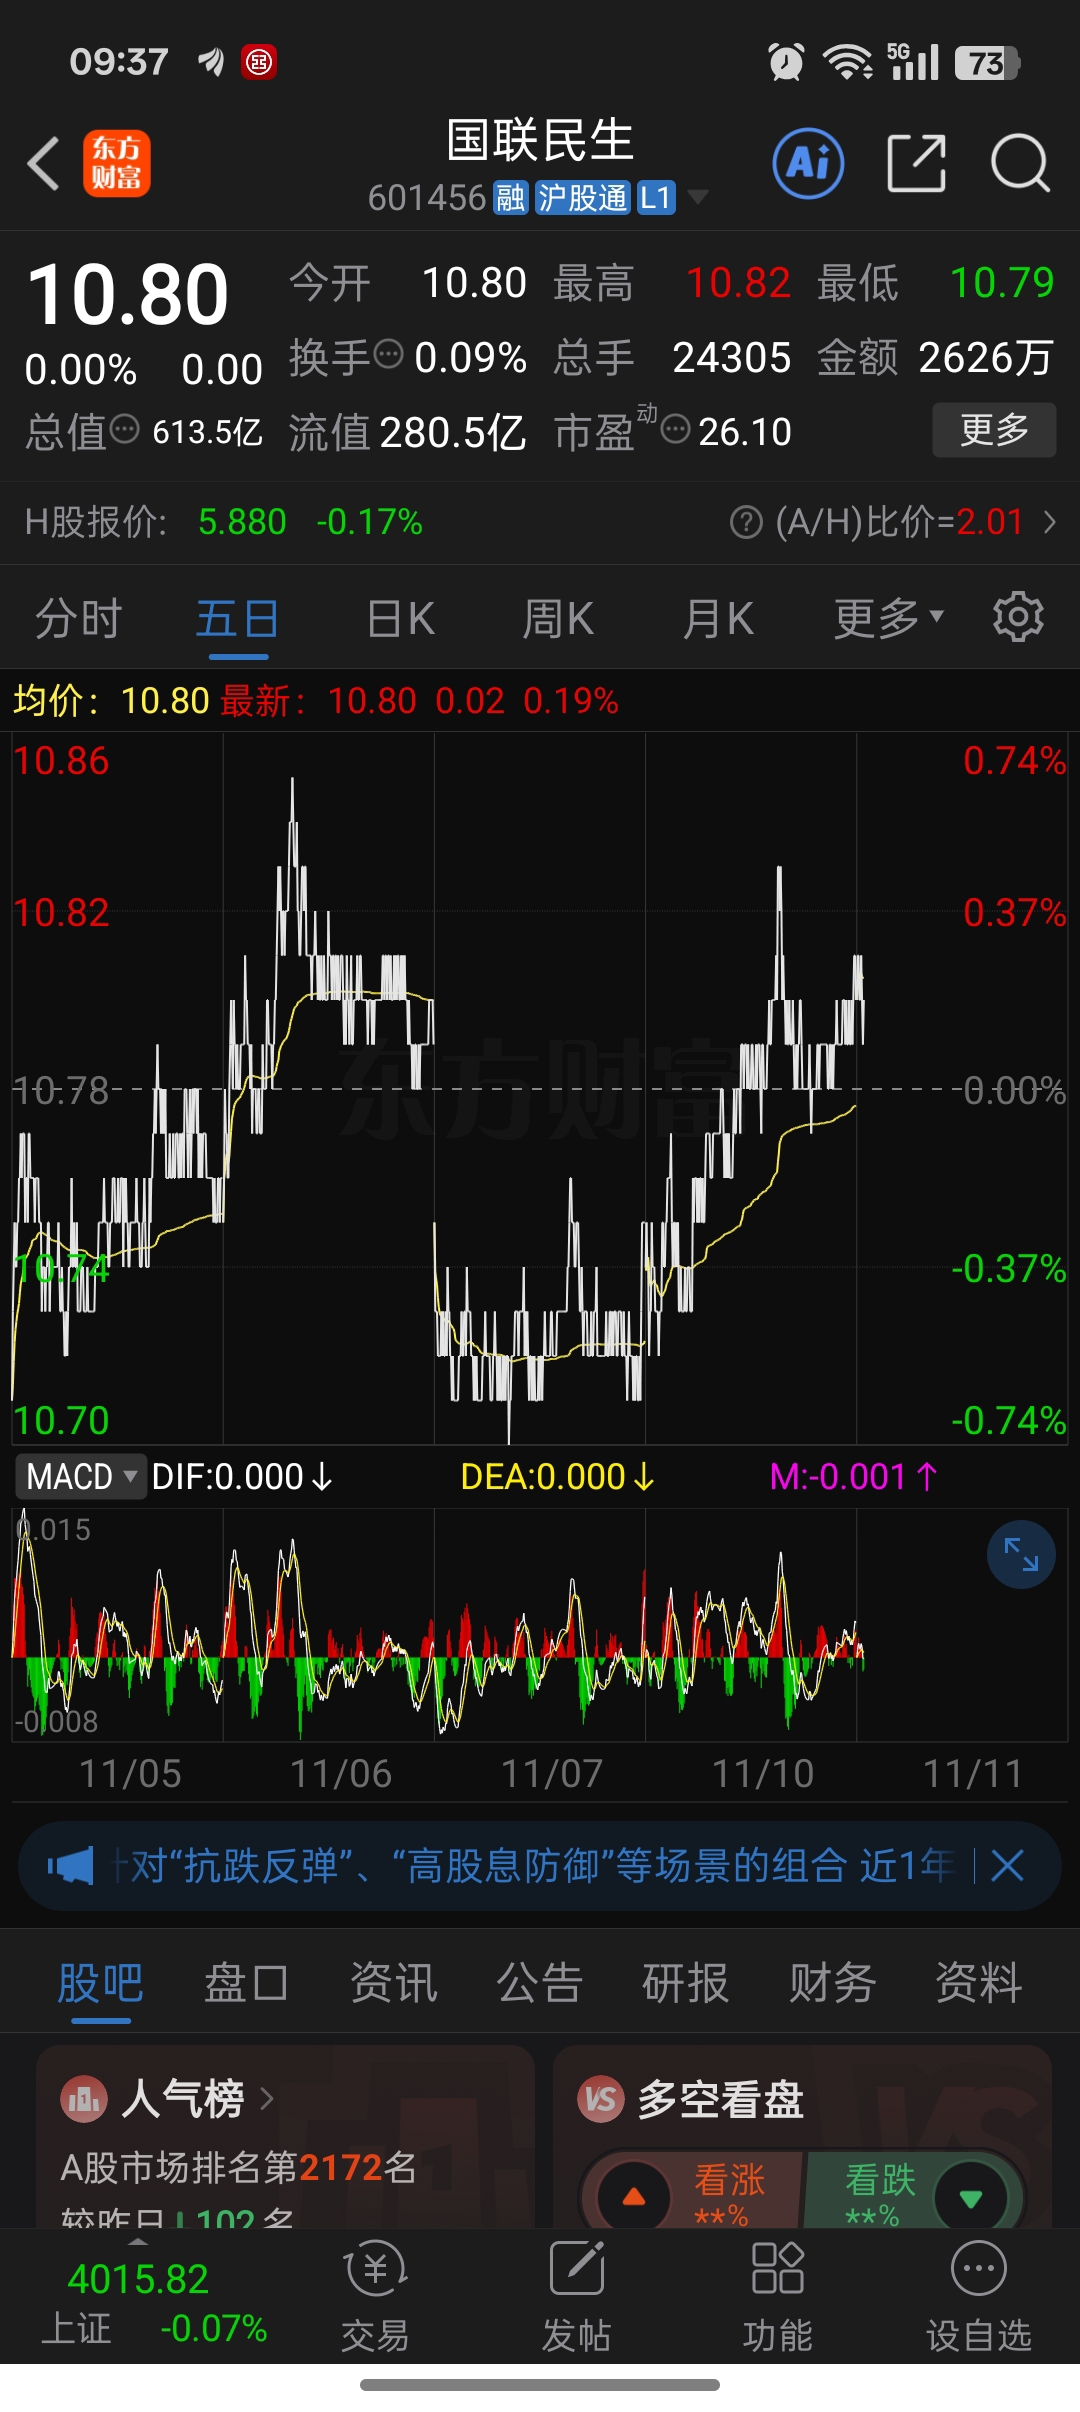
Task: Tap the 设自选 watchlist icon
Action: [x=979, y=2269]
